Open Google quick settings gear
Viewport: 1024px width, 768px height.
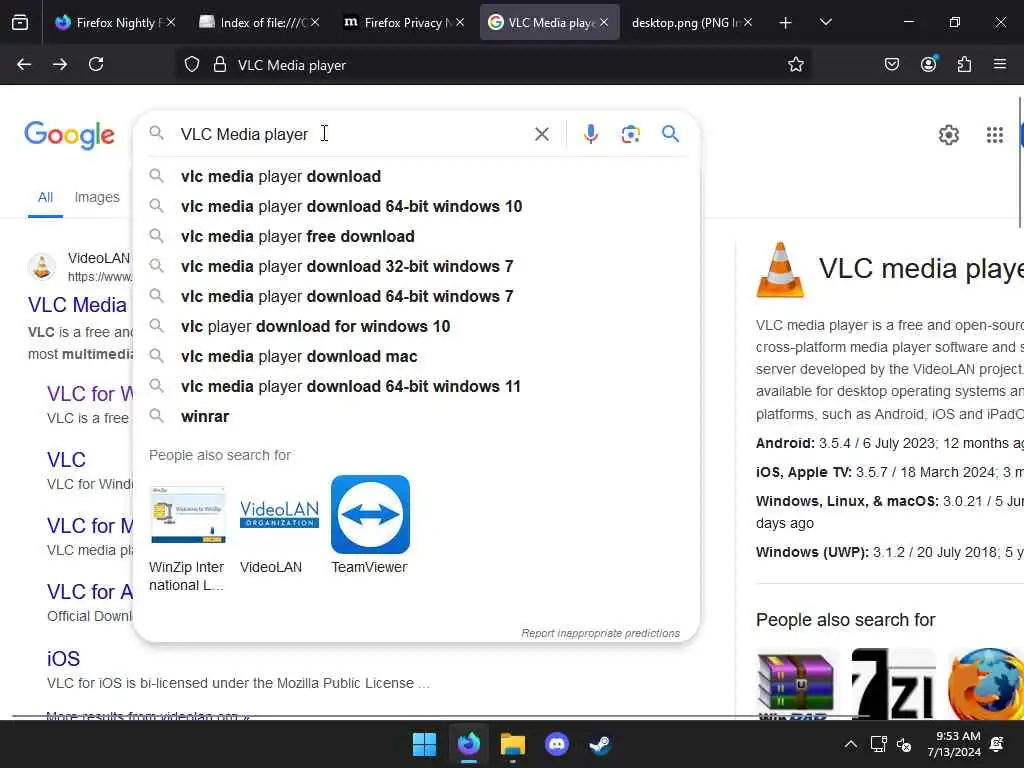point(949,135)
